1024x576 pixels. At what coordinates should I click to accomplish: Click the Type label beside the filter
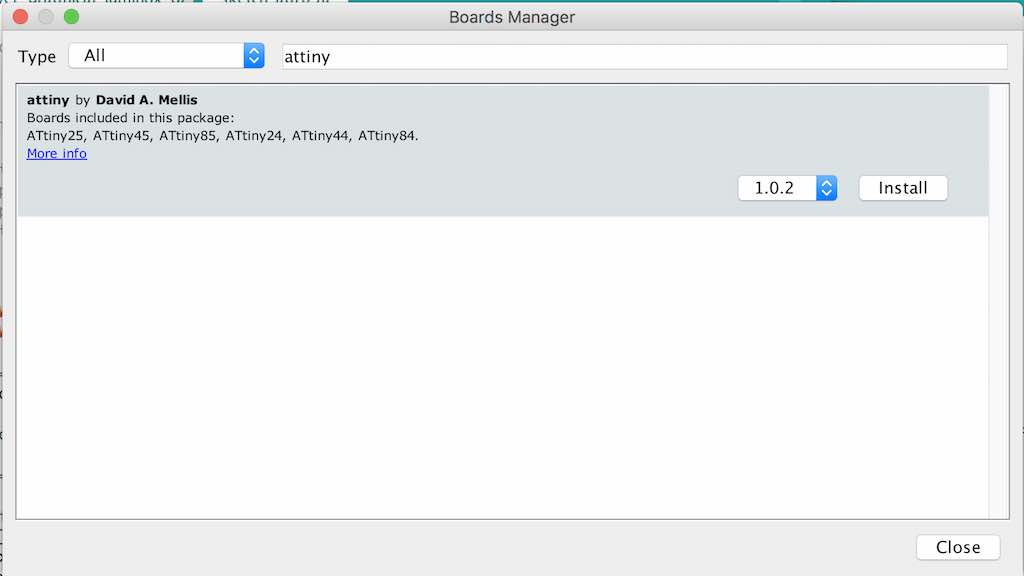[37, 57]
